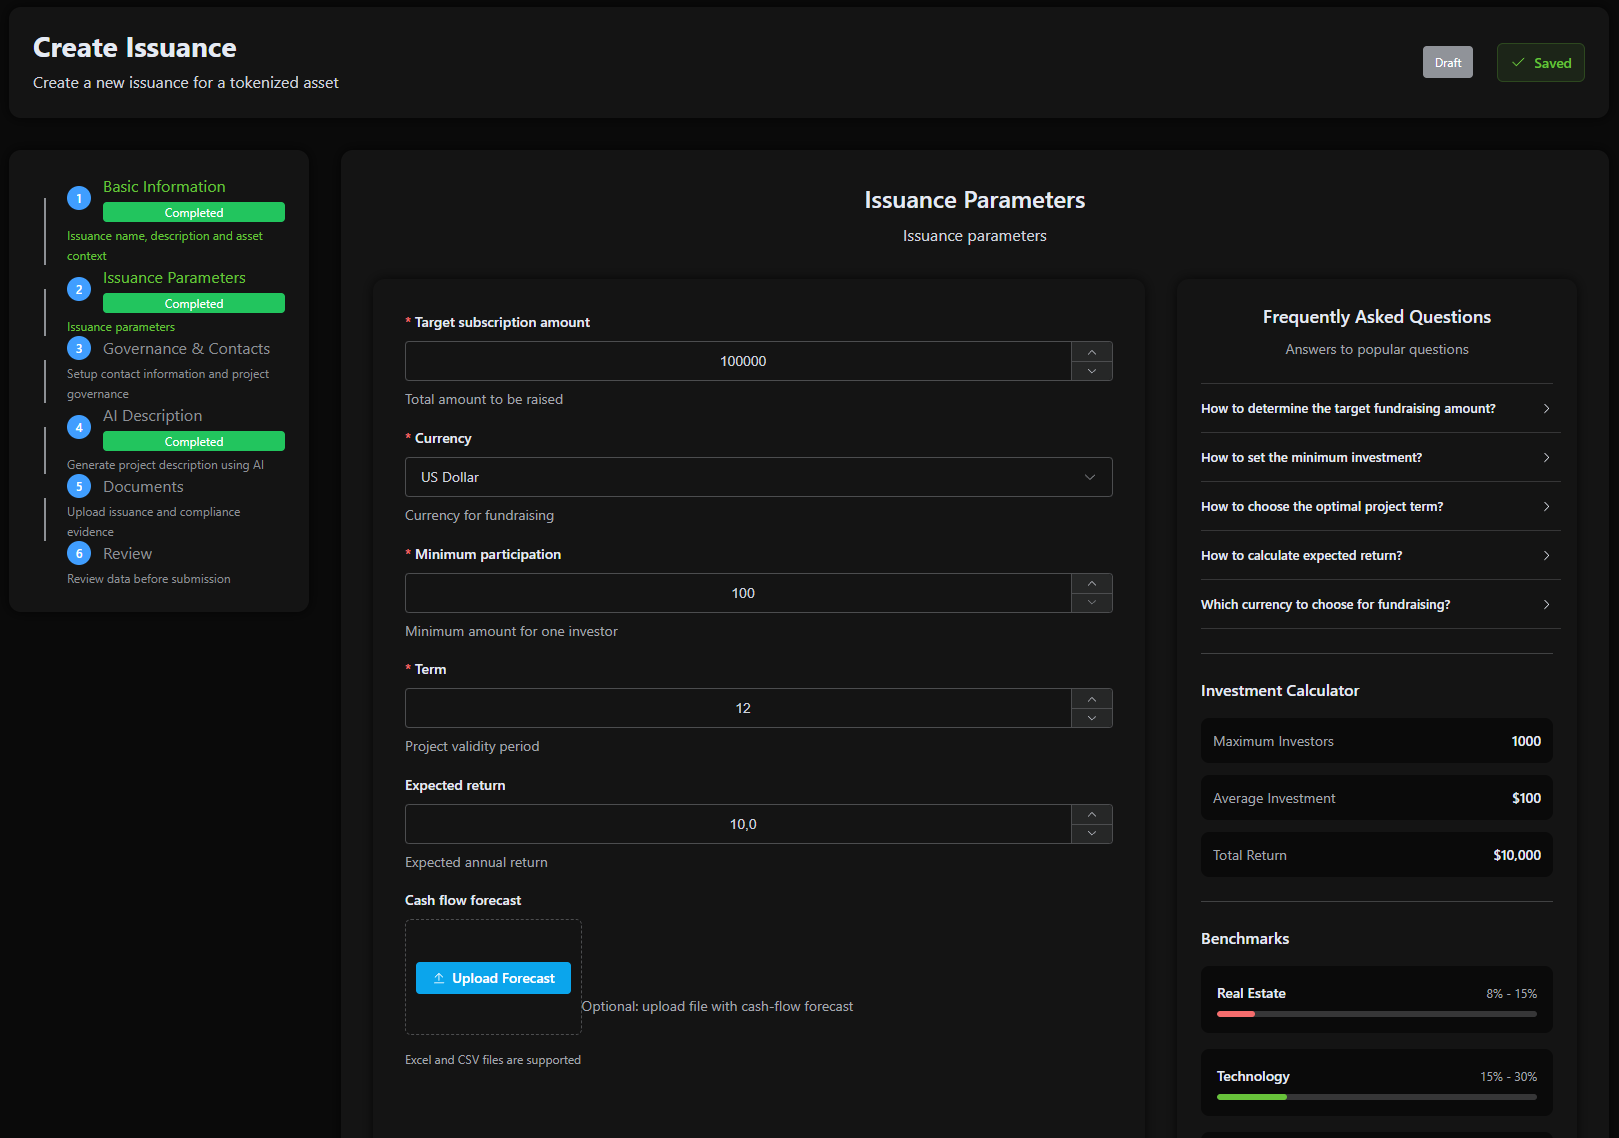This screenshot has height=1138, width=1619.
Task: Click step 4 circle icon for AI Description
Action: coord(79,427)
